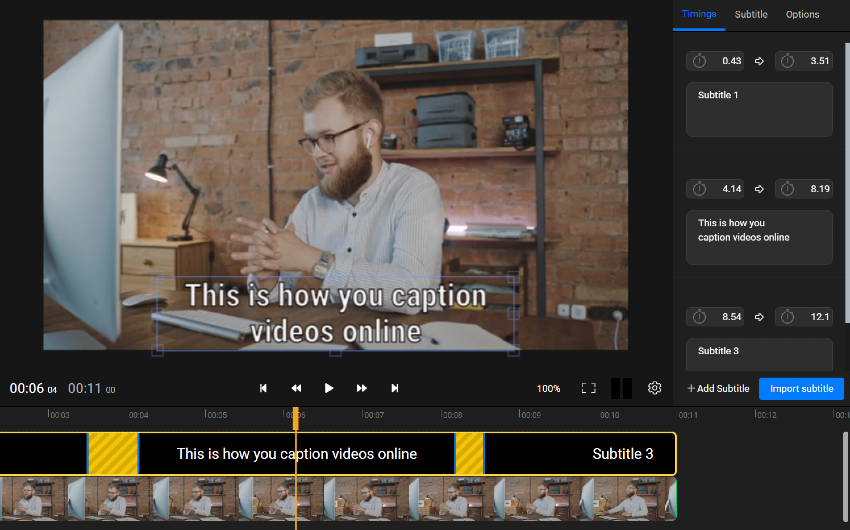Click the Subtitle 3 text box in panel

[x=759, y=355]
